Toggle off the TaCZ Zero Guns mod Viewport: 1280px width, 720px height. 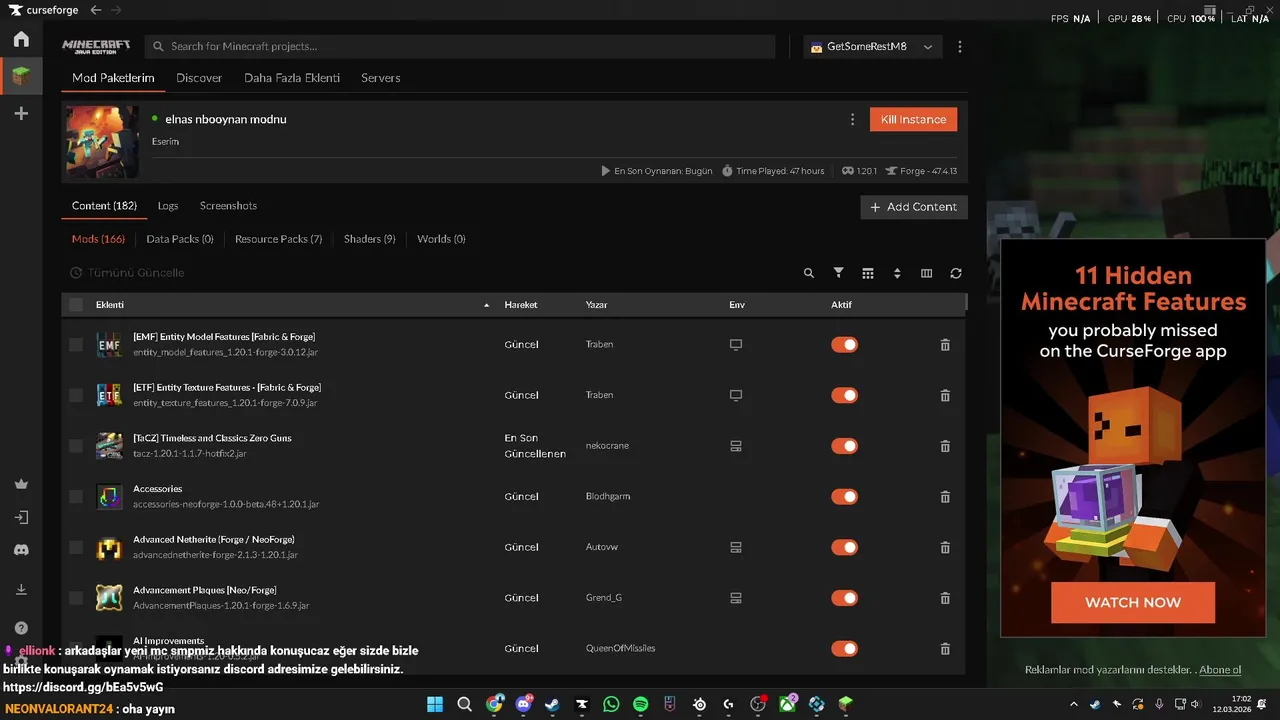pos(844,446)
